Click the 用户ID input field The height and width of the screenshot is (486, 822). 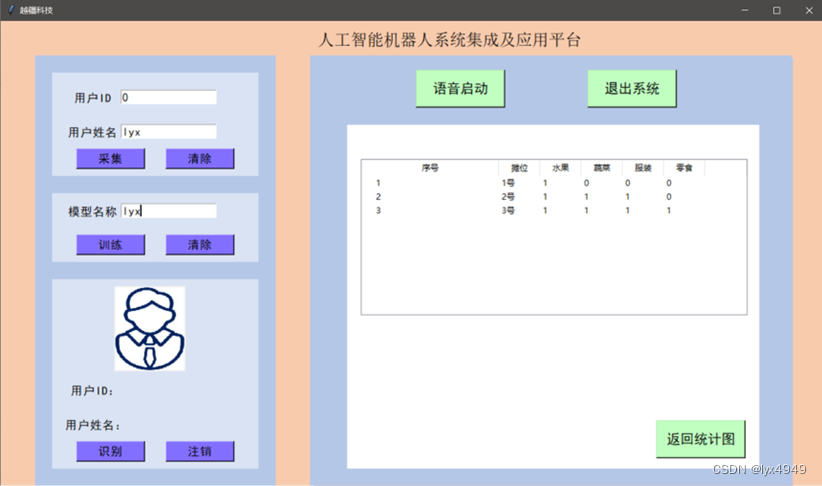pos(168,97)
